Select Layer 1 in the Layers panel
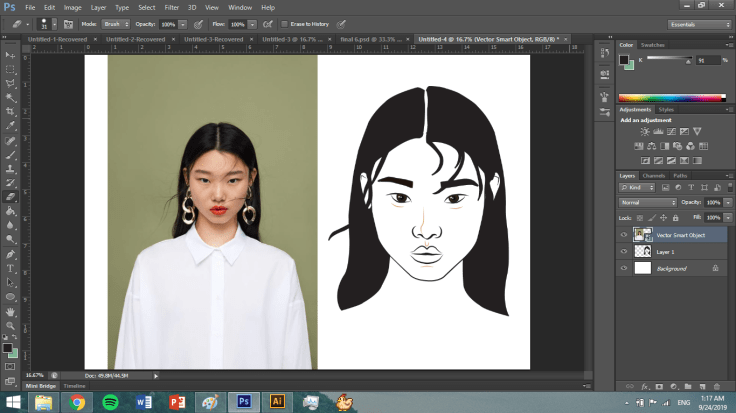736x413 pixels. pos(665,252)
